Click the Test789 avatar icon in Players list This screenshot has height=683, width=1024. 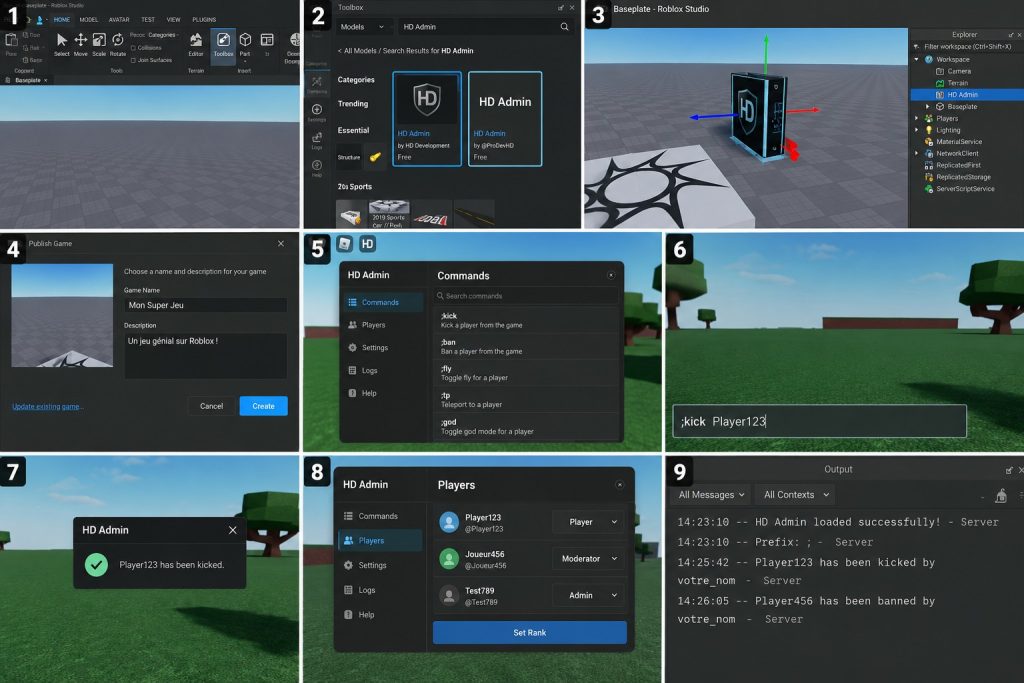pyautogui.click(x=449, y=596)
